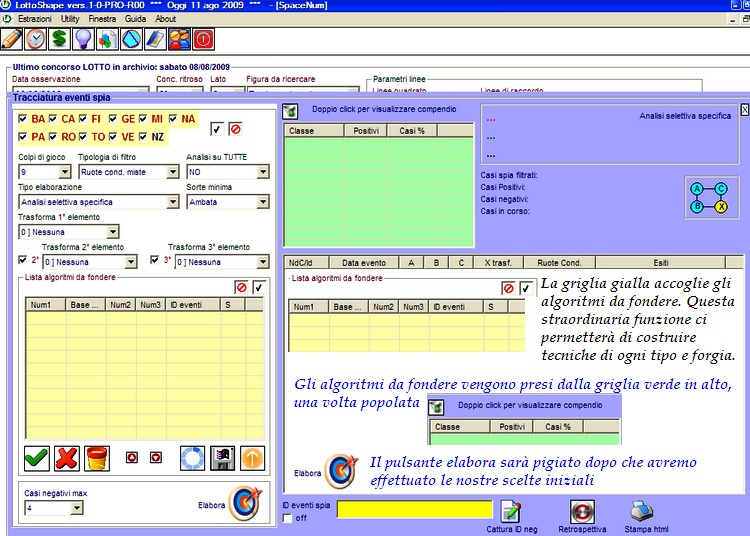Click the blue circle-in-square toolbar icon

coord(131,39)
